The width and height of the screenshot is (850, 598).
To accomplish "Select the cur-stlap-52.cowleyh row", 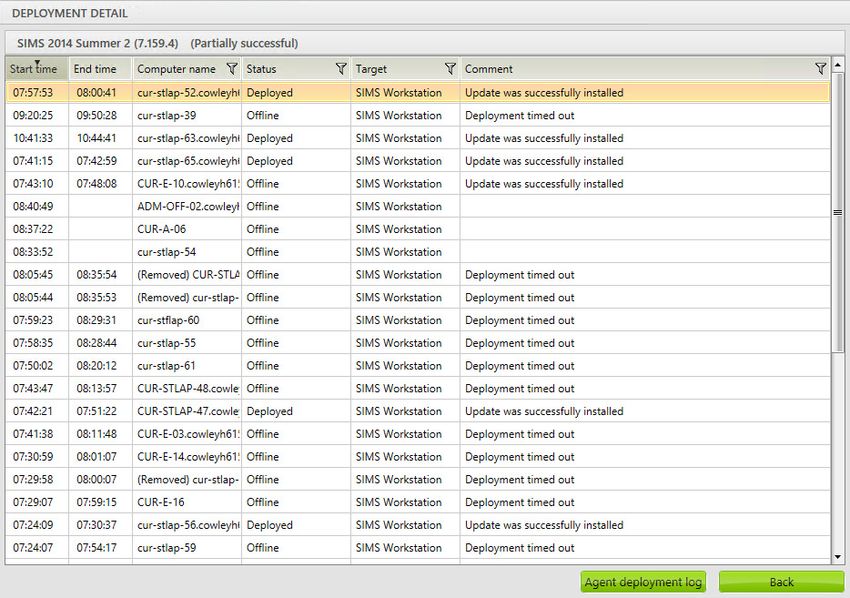I will pyautogui.click(x=418, y=93).
